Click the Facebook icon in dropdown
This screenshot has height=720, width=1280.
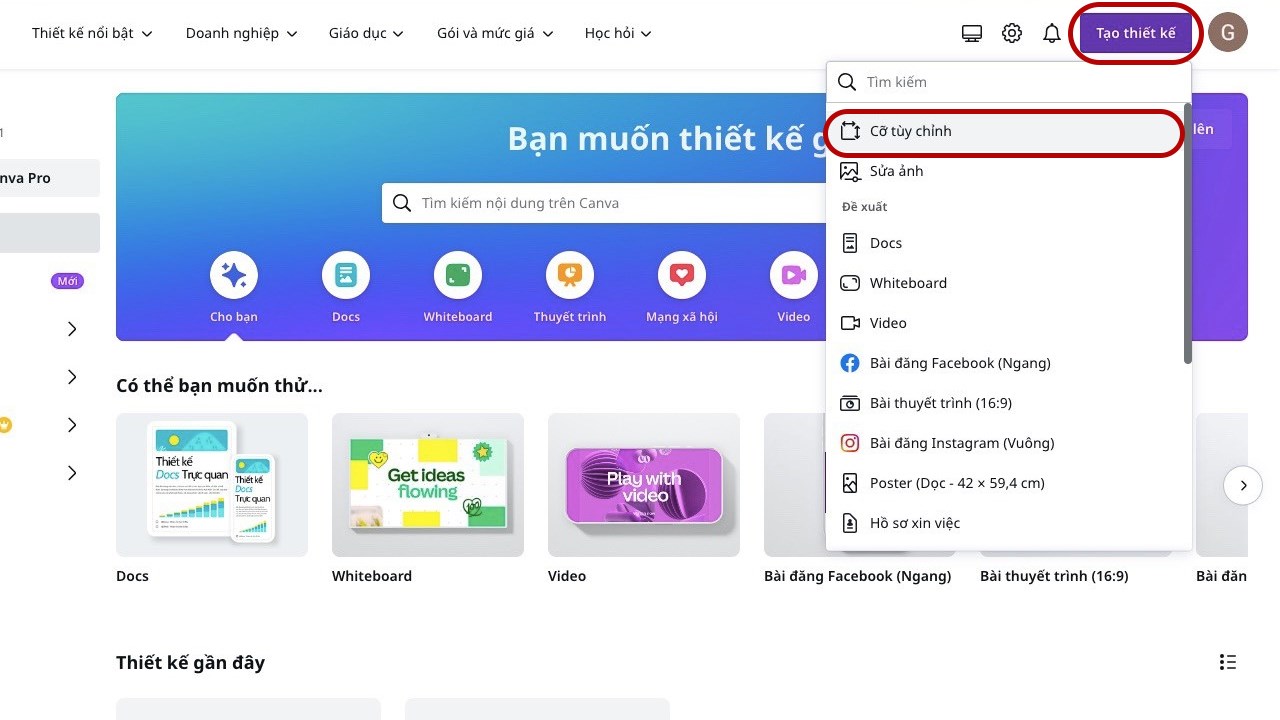point(850,363)
